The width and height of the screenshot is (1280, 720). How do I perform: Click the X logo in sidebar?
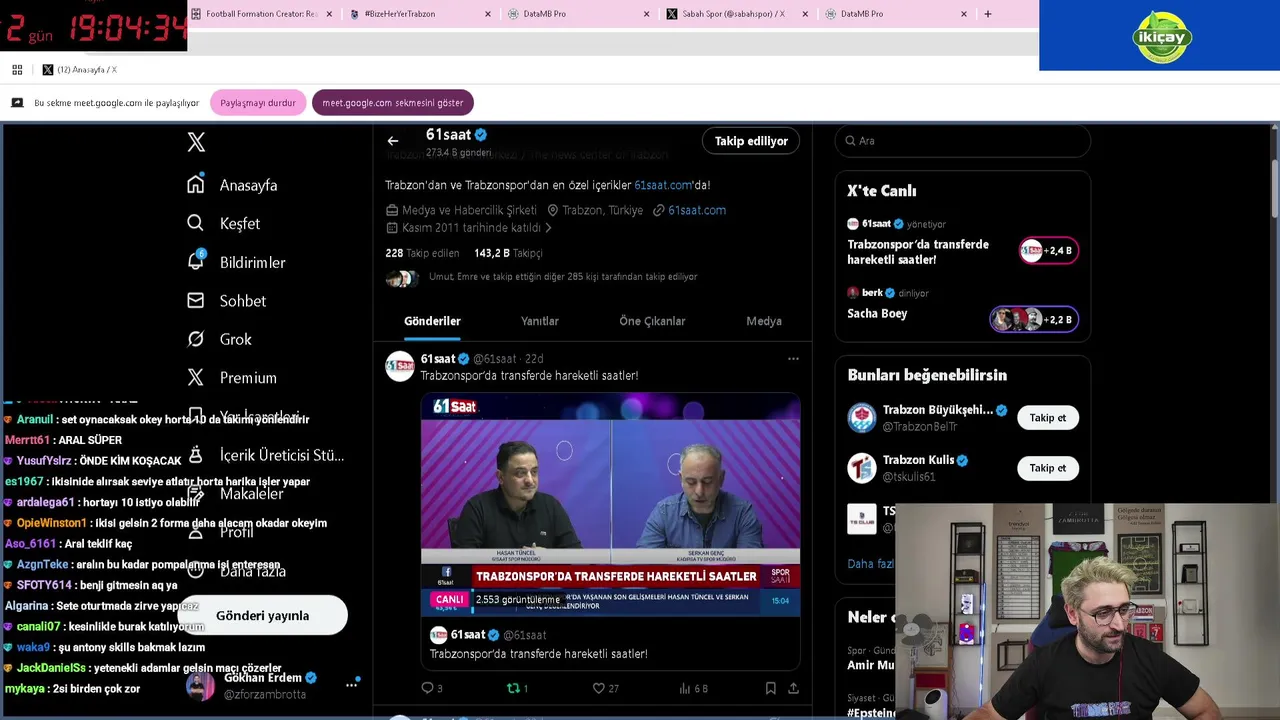(x=196, y=142)
